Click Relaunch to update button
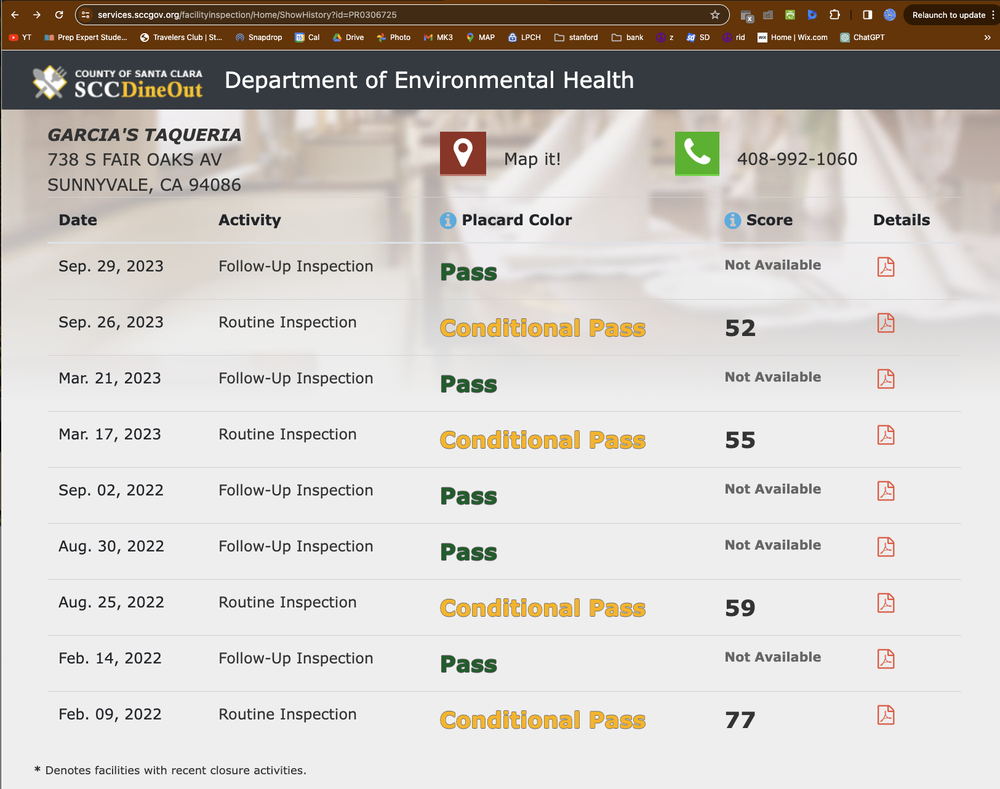 tap(948, 15)
